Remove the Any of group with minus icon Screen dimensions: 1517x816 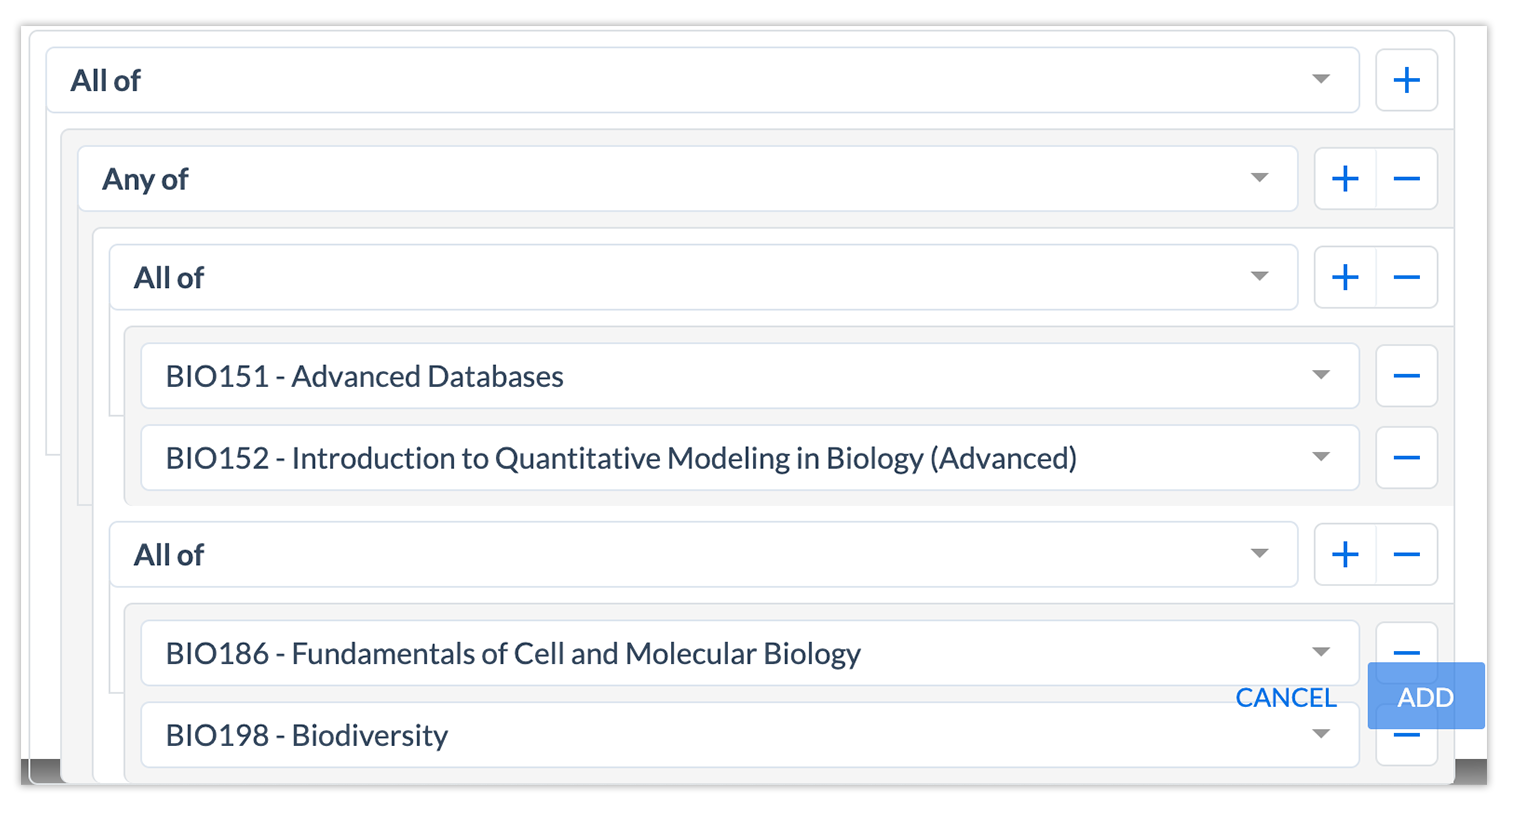click(1406, 179)
